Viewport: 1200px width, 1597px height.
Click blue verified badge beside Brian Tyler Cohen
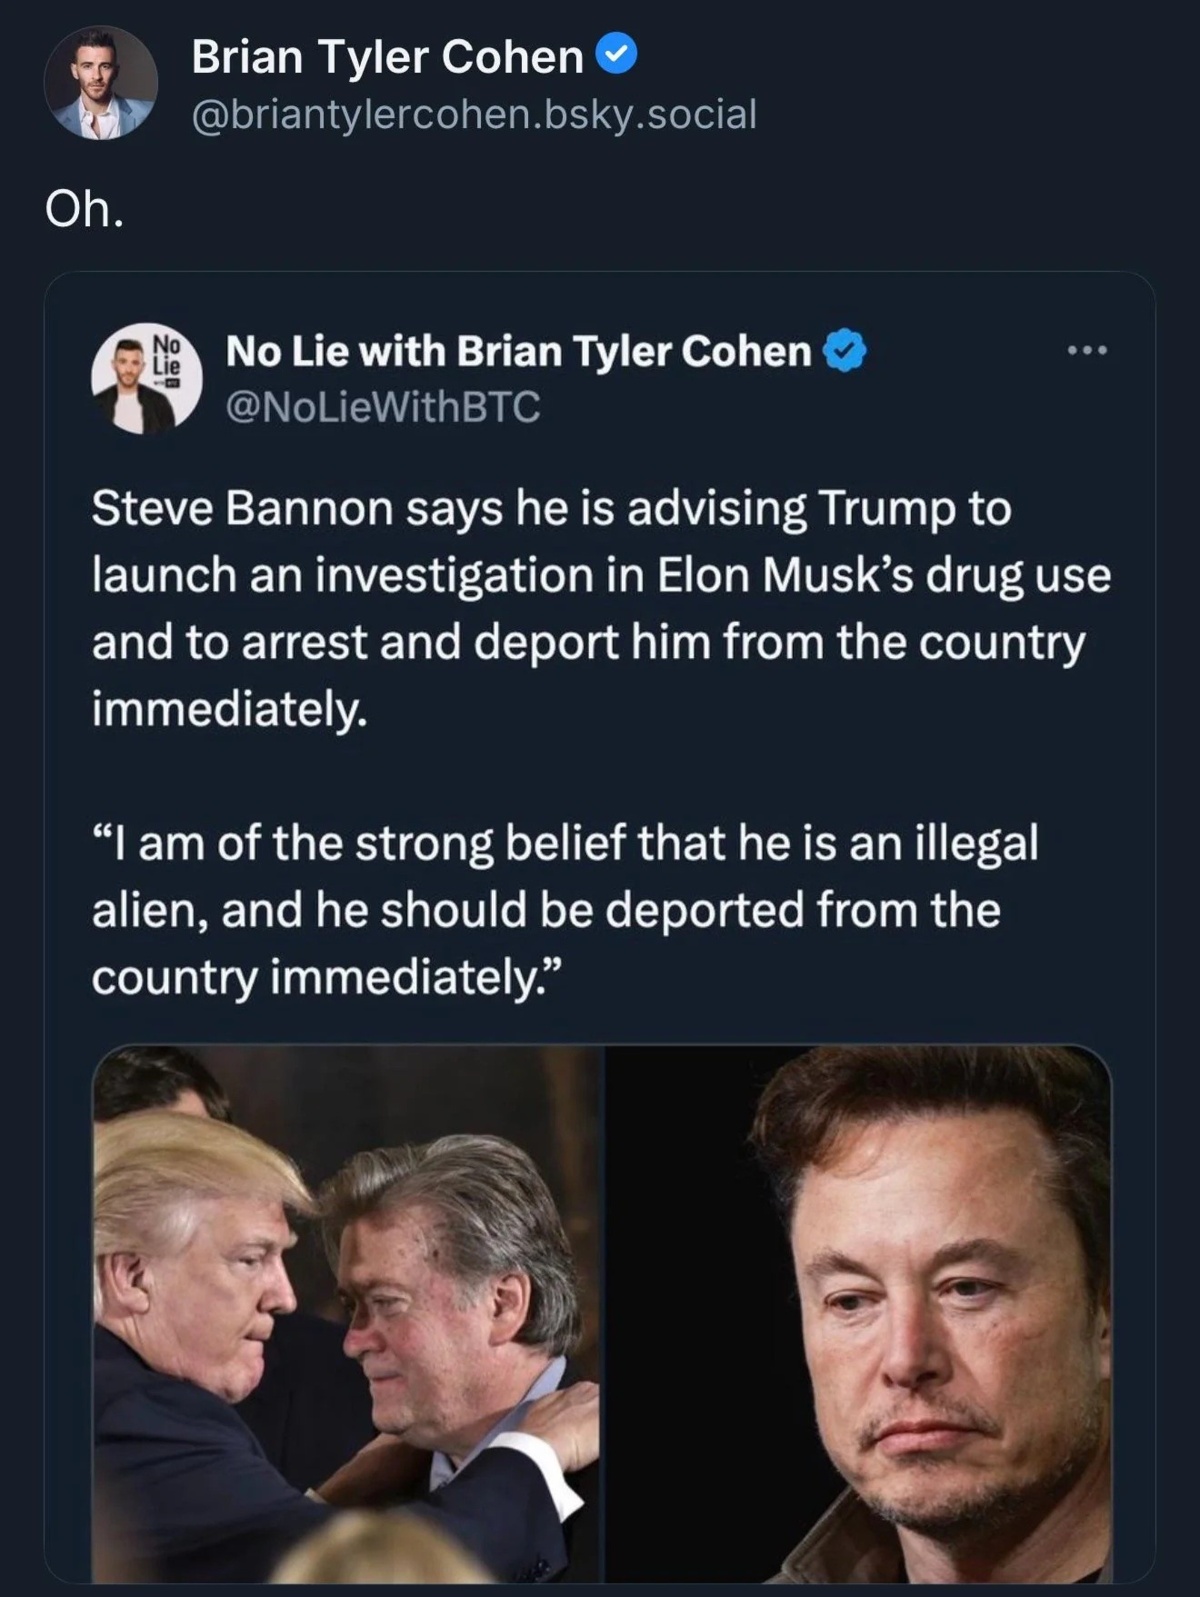616,56
